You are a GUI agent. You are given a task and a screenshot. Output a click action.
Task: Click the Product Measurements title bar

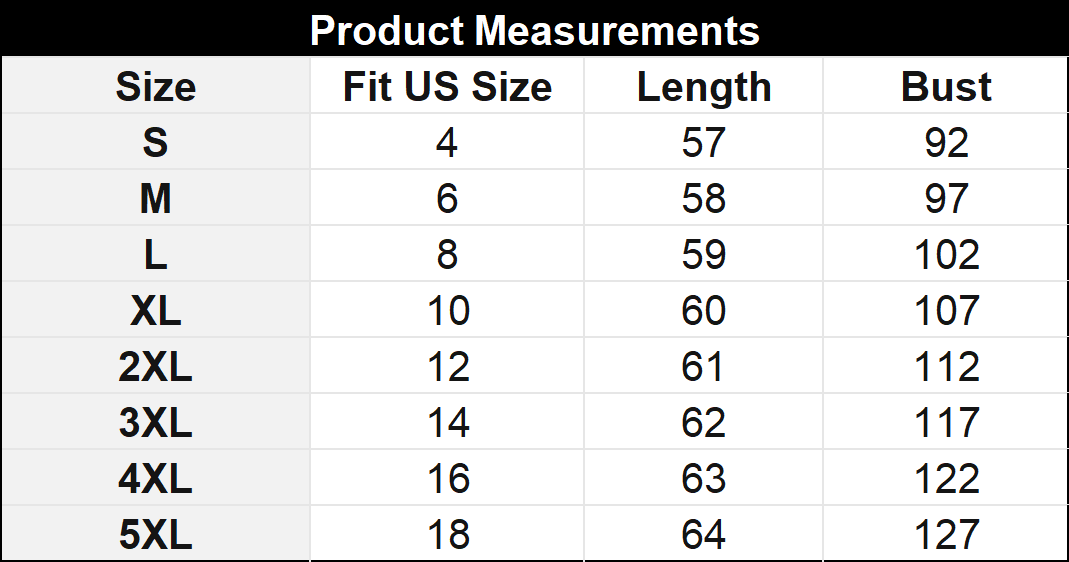(x=534, y=30)
